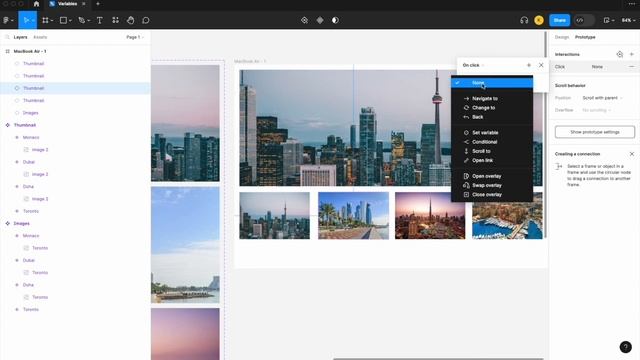Switch to the Layers tab
This screenshot has width=640, height=360.
point(20,37)
